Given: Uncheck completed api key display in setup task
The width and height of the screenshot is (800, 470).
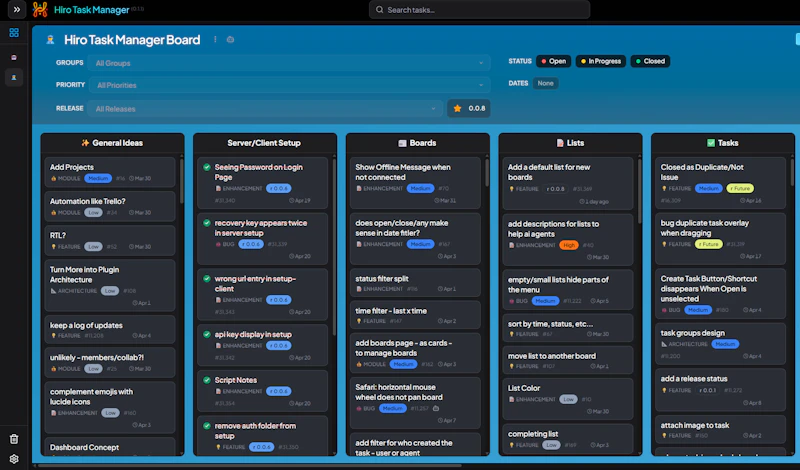Looking at the screenshot, I should [x=207, y=334].
